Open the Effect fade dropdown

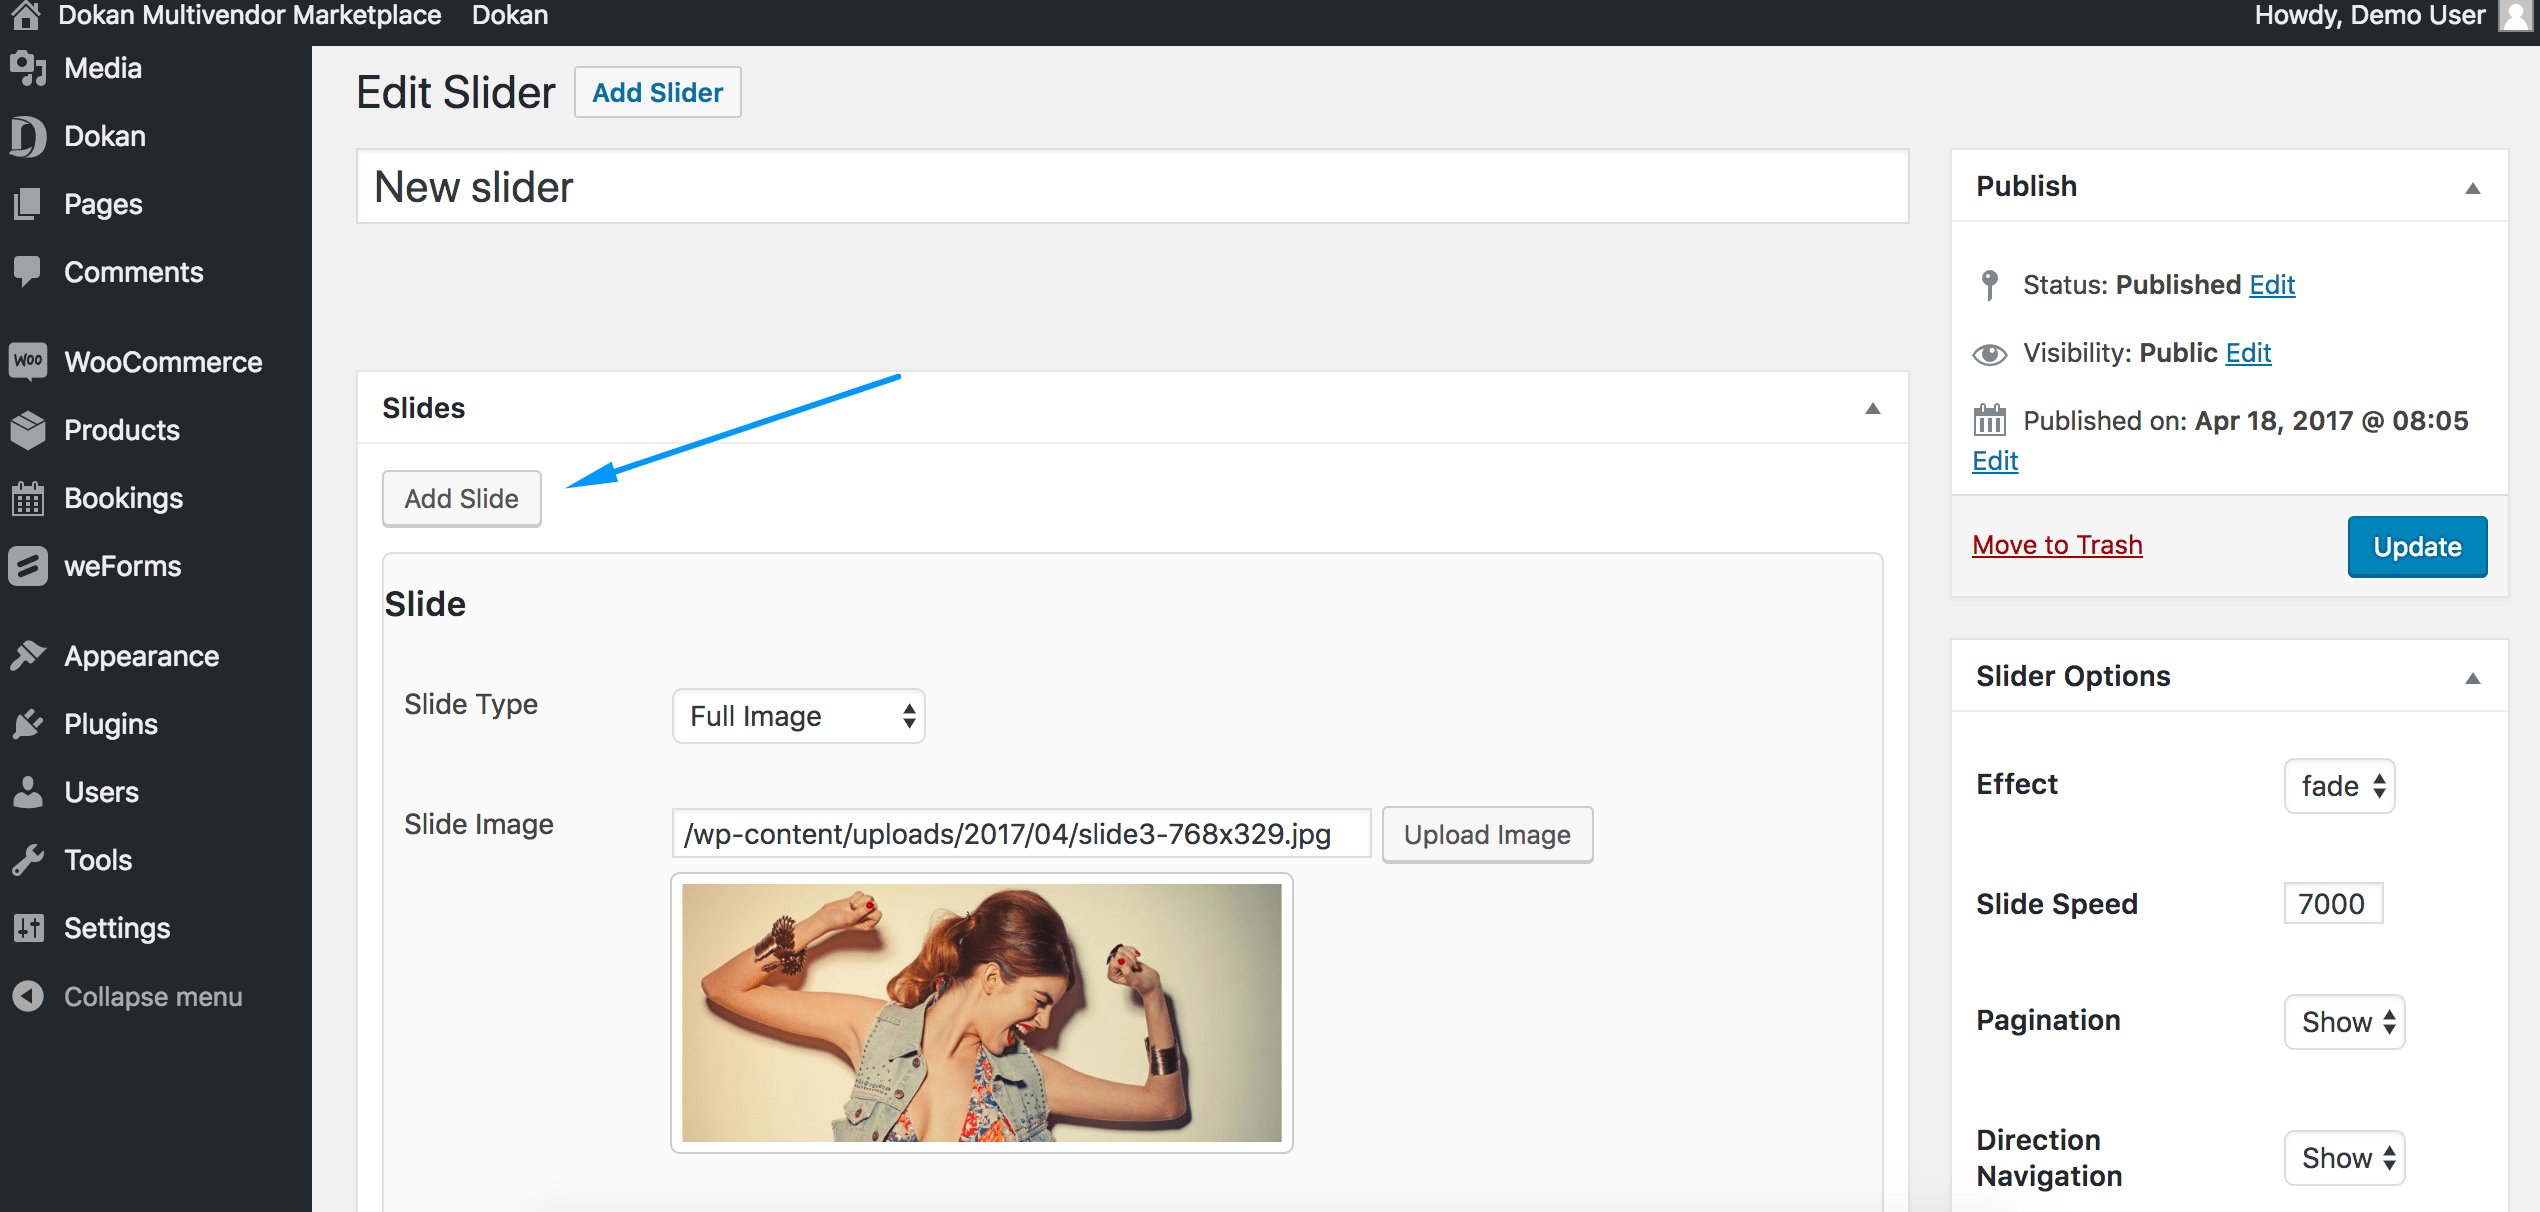pos(2339,786)
